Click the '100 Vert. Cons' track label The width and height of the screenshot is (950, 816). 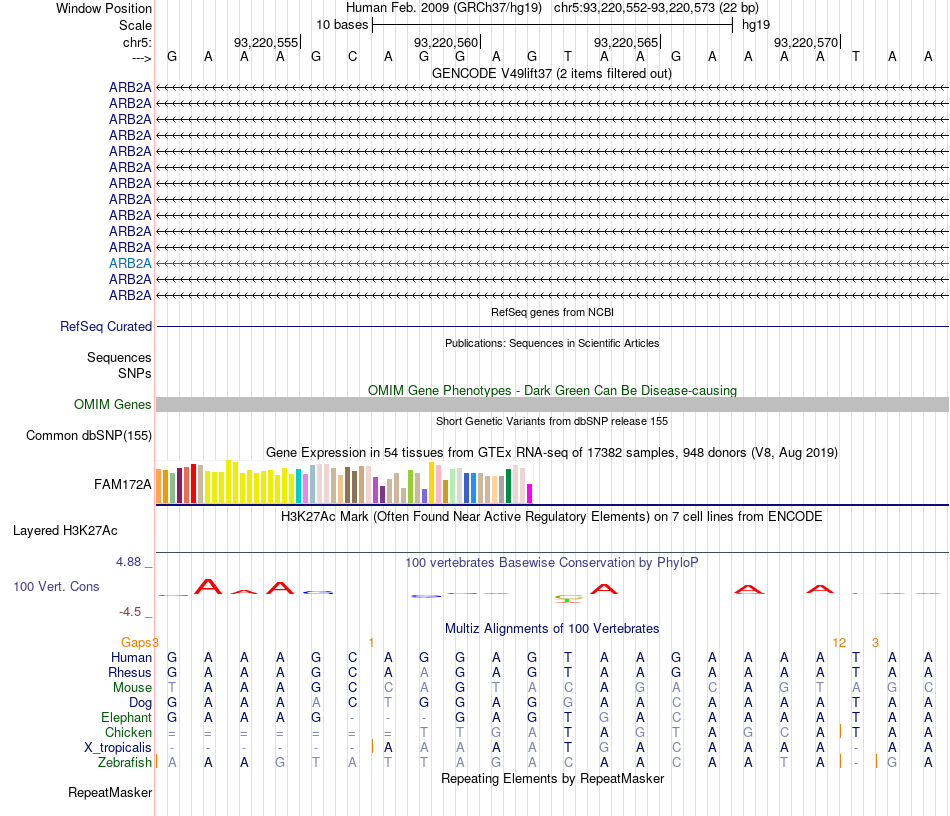point(56,586)
